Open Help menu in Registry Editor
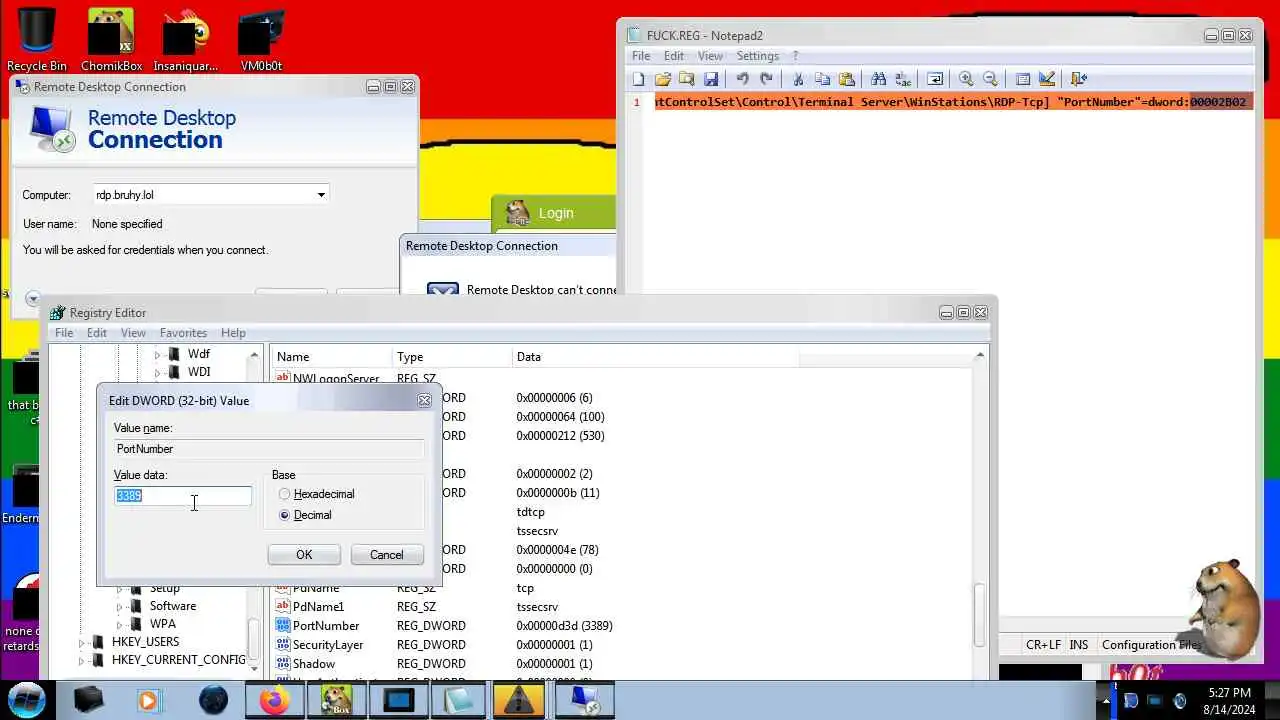Screen dimensions: 1280x720 [233, 333]
